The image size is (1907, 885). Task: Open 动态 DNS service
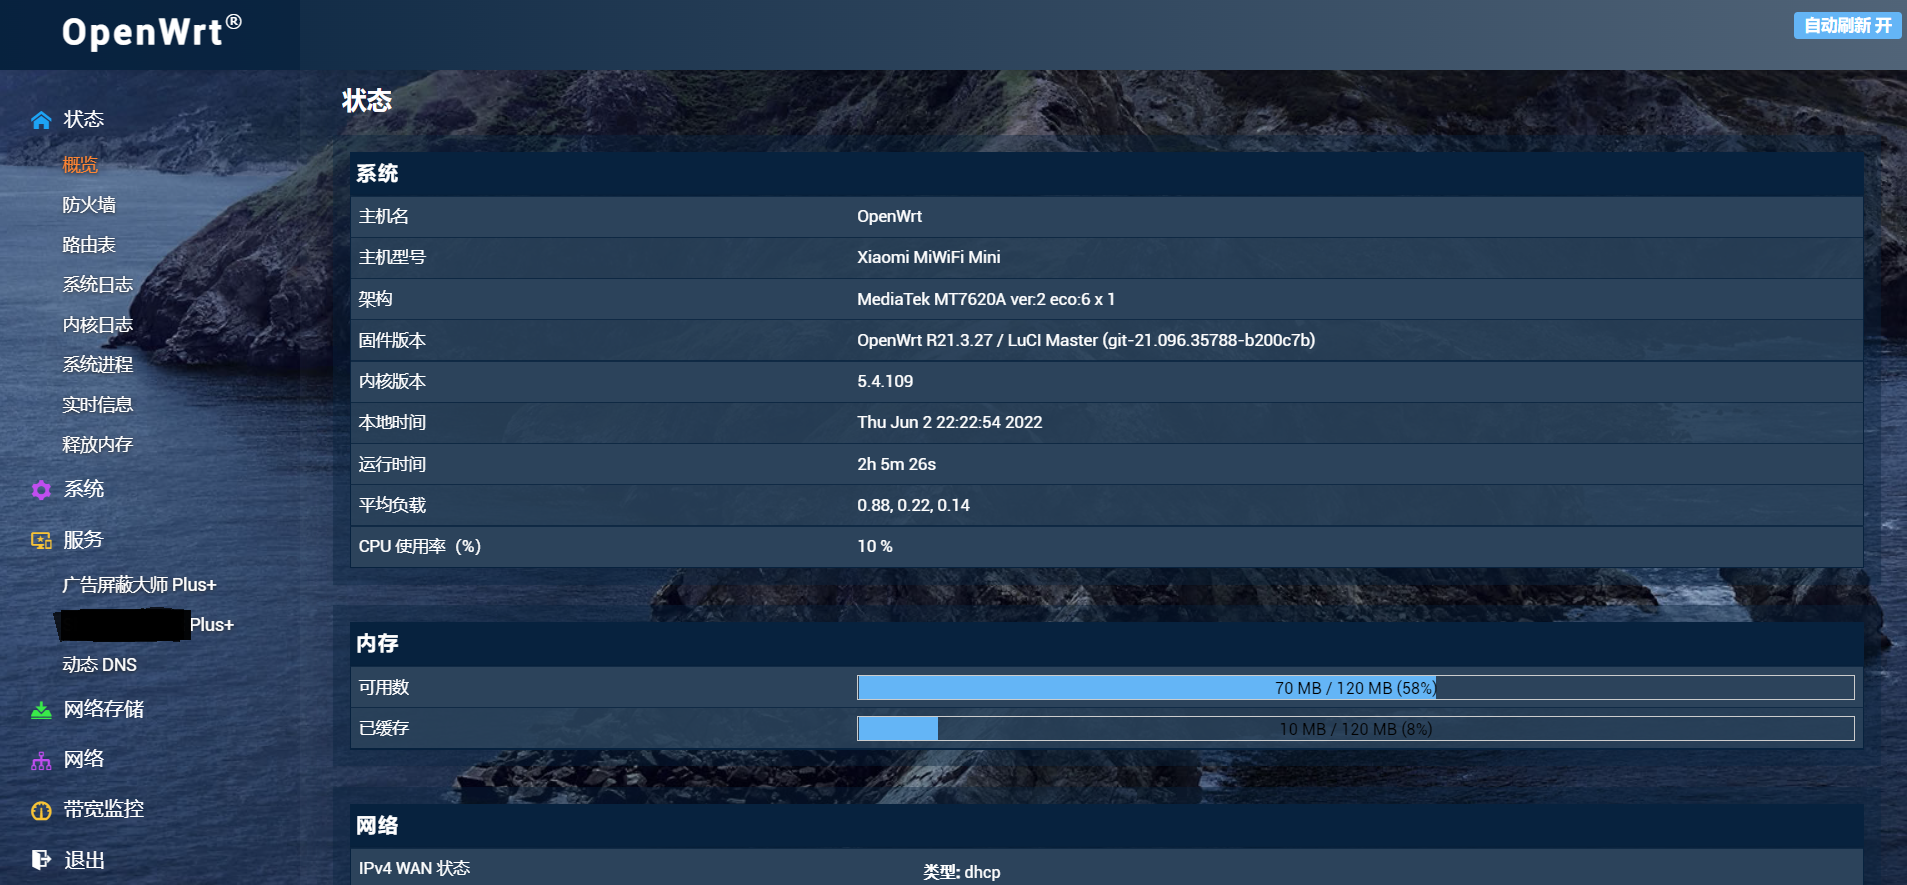99,665
